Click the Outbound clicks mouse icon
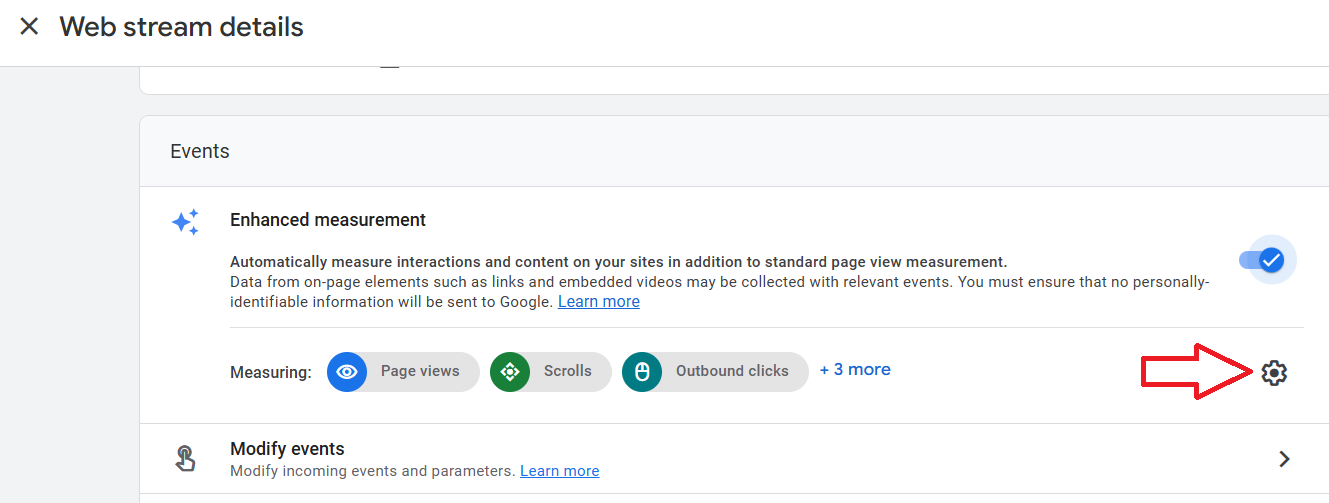This screenshot has height=503, width=1329. coord(642,372)
